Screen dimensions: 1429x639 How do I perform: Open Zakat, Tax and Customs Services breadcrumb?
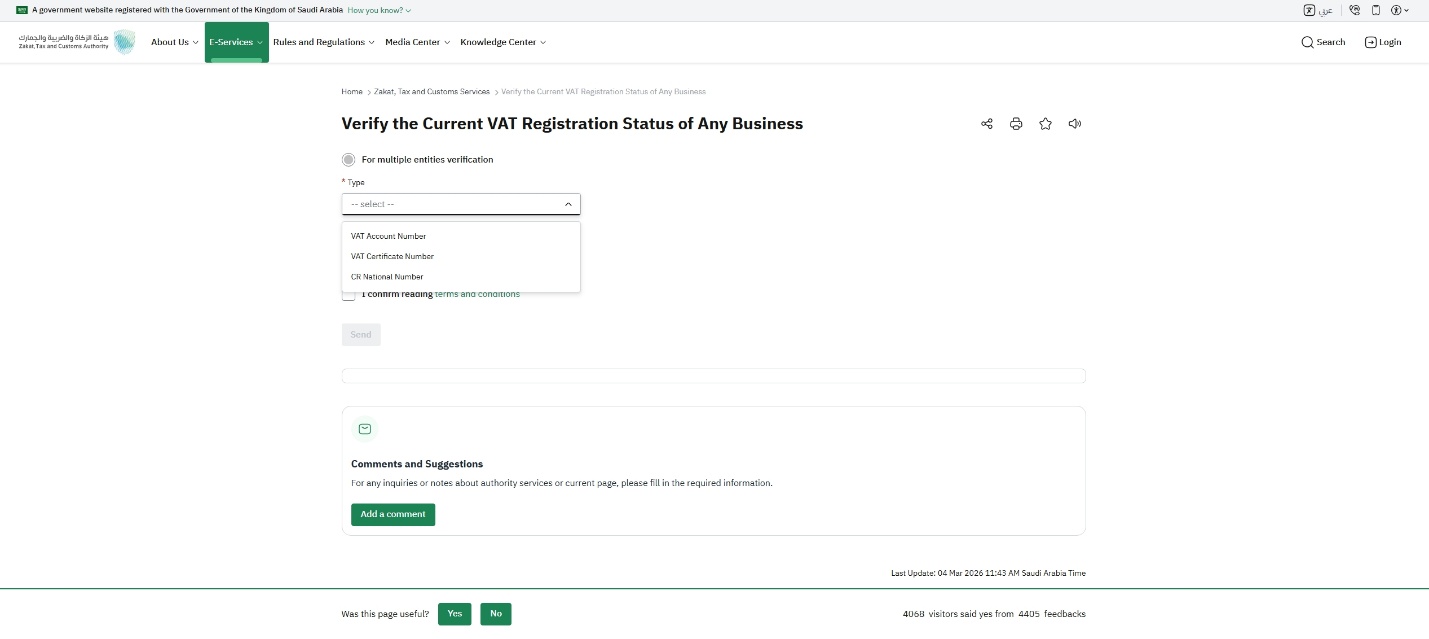pos(432,92)
